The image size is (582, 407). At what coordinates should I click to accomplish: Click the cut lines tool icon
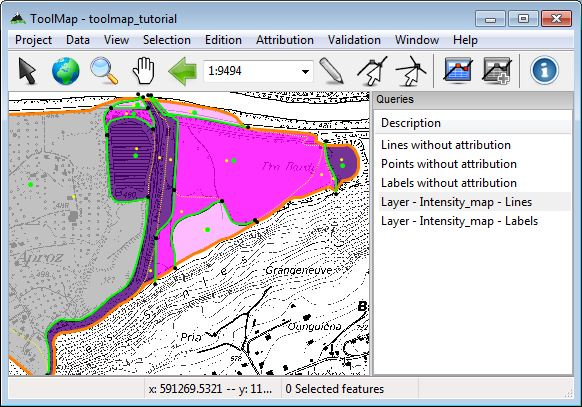point(411,70)
